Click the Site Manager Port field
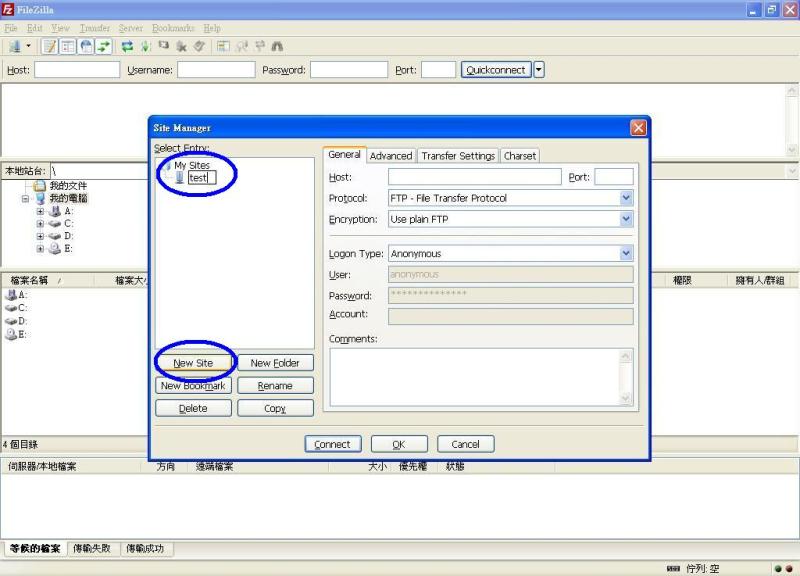Image resolution: width=800 pixels, height=576 pixels. pyautogui.click(x=614, y=177)
